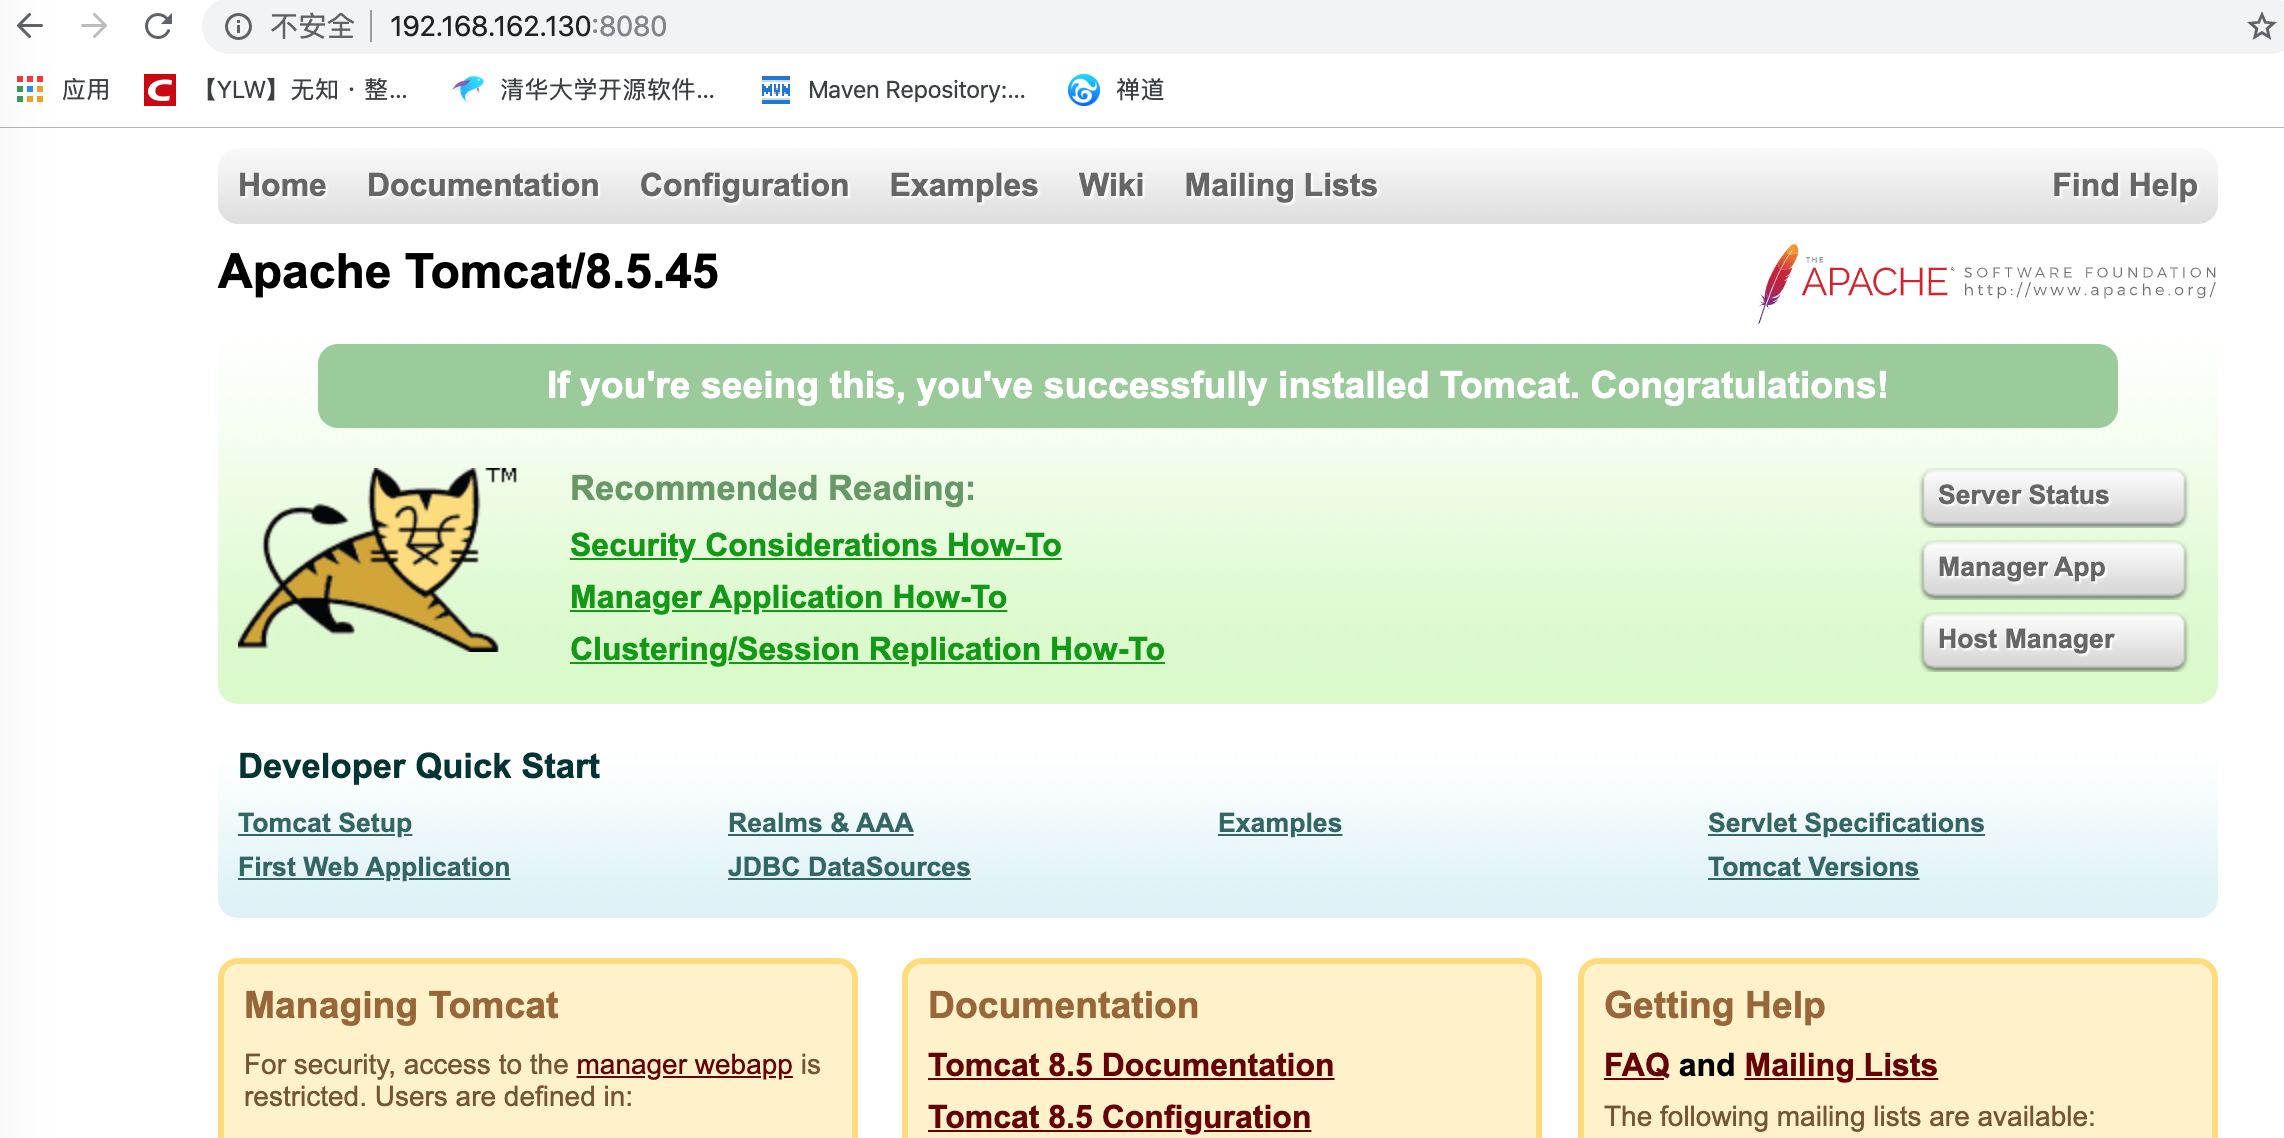The image size is (2284, 1138).
Task: Open the Servlet Specifications link
Action: [x=1846, y=823]
